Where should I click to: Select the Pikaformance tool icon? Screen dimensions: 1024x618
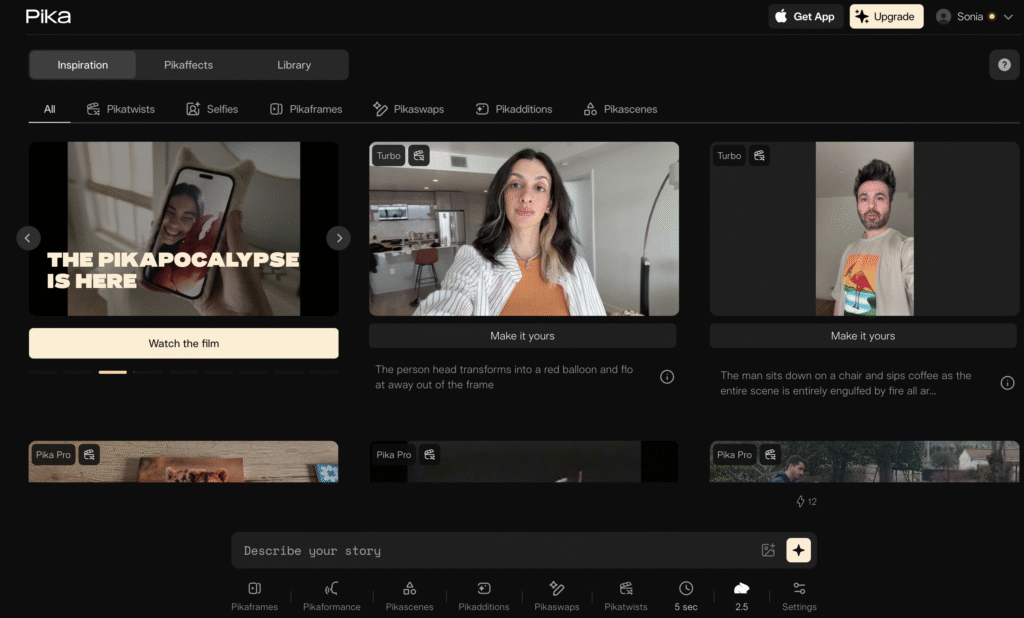(x=331, y=596)
